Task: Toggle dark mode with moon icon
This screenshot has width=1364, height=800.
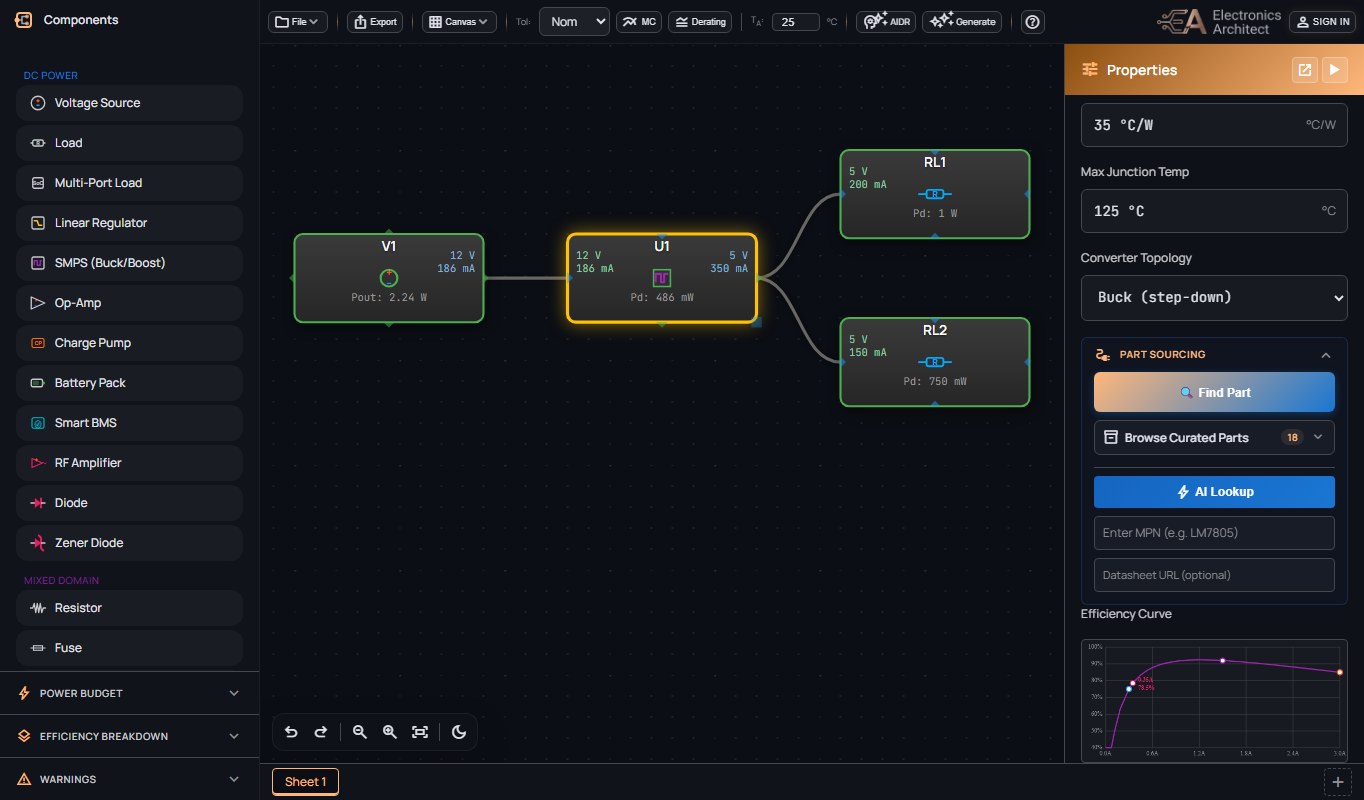Action: (x=459, y=732)
